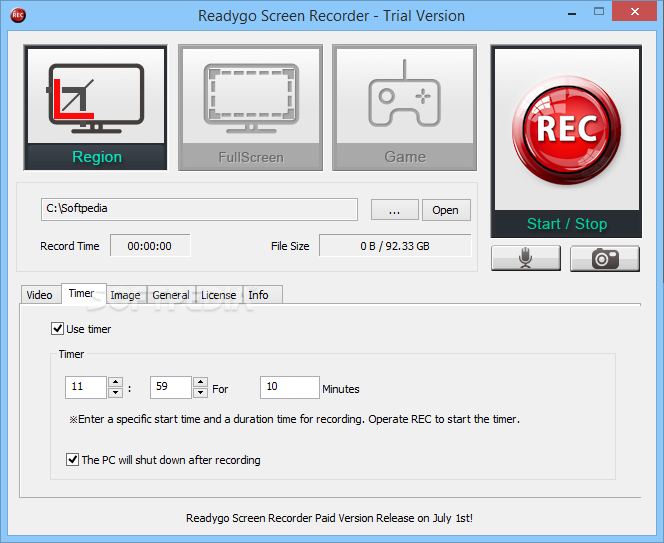Toggle the microphone audio button

click(526, 258)
